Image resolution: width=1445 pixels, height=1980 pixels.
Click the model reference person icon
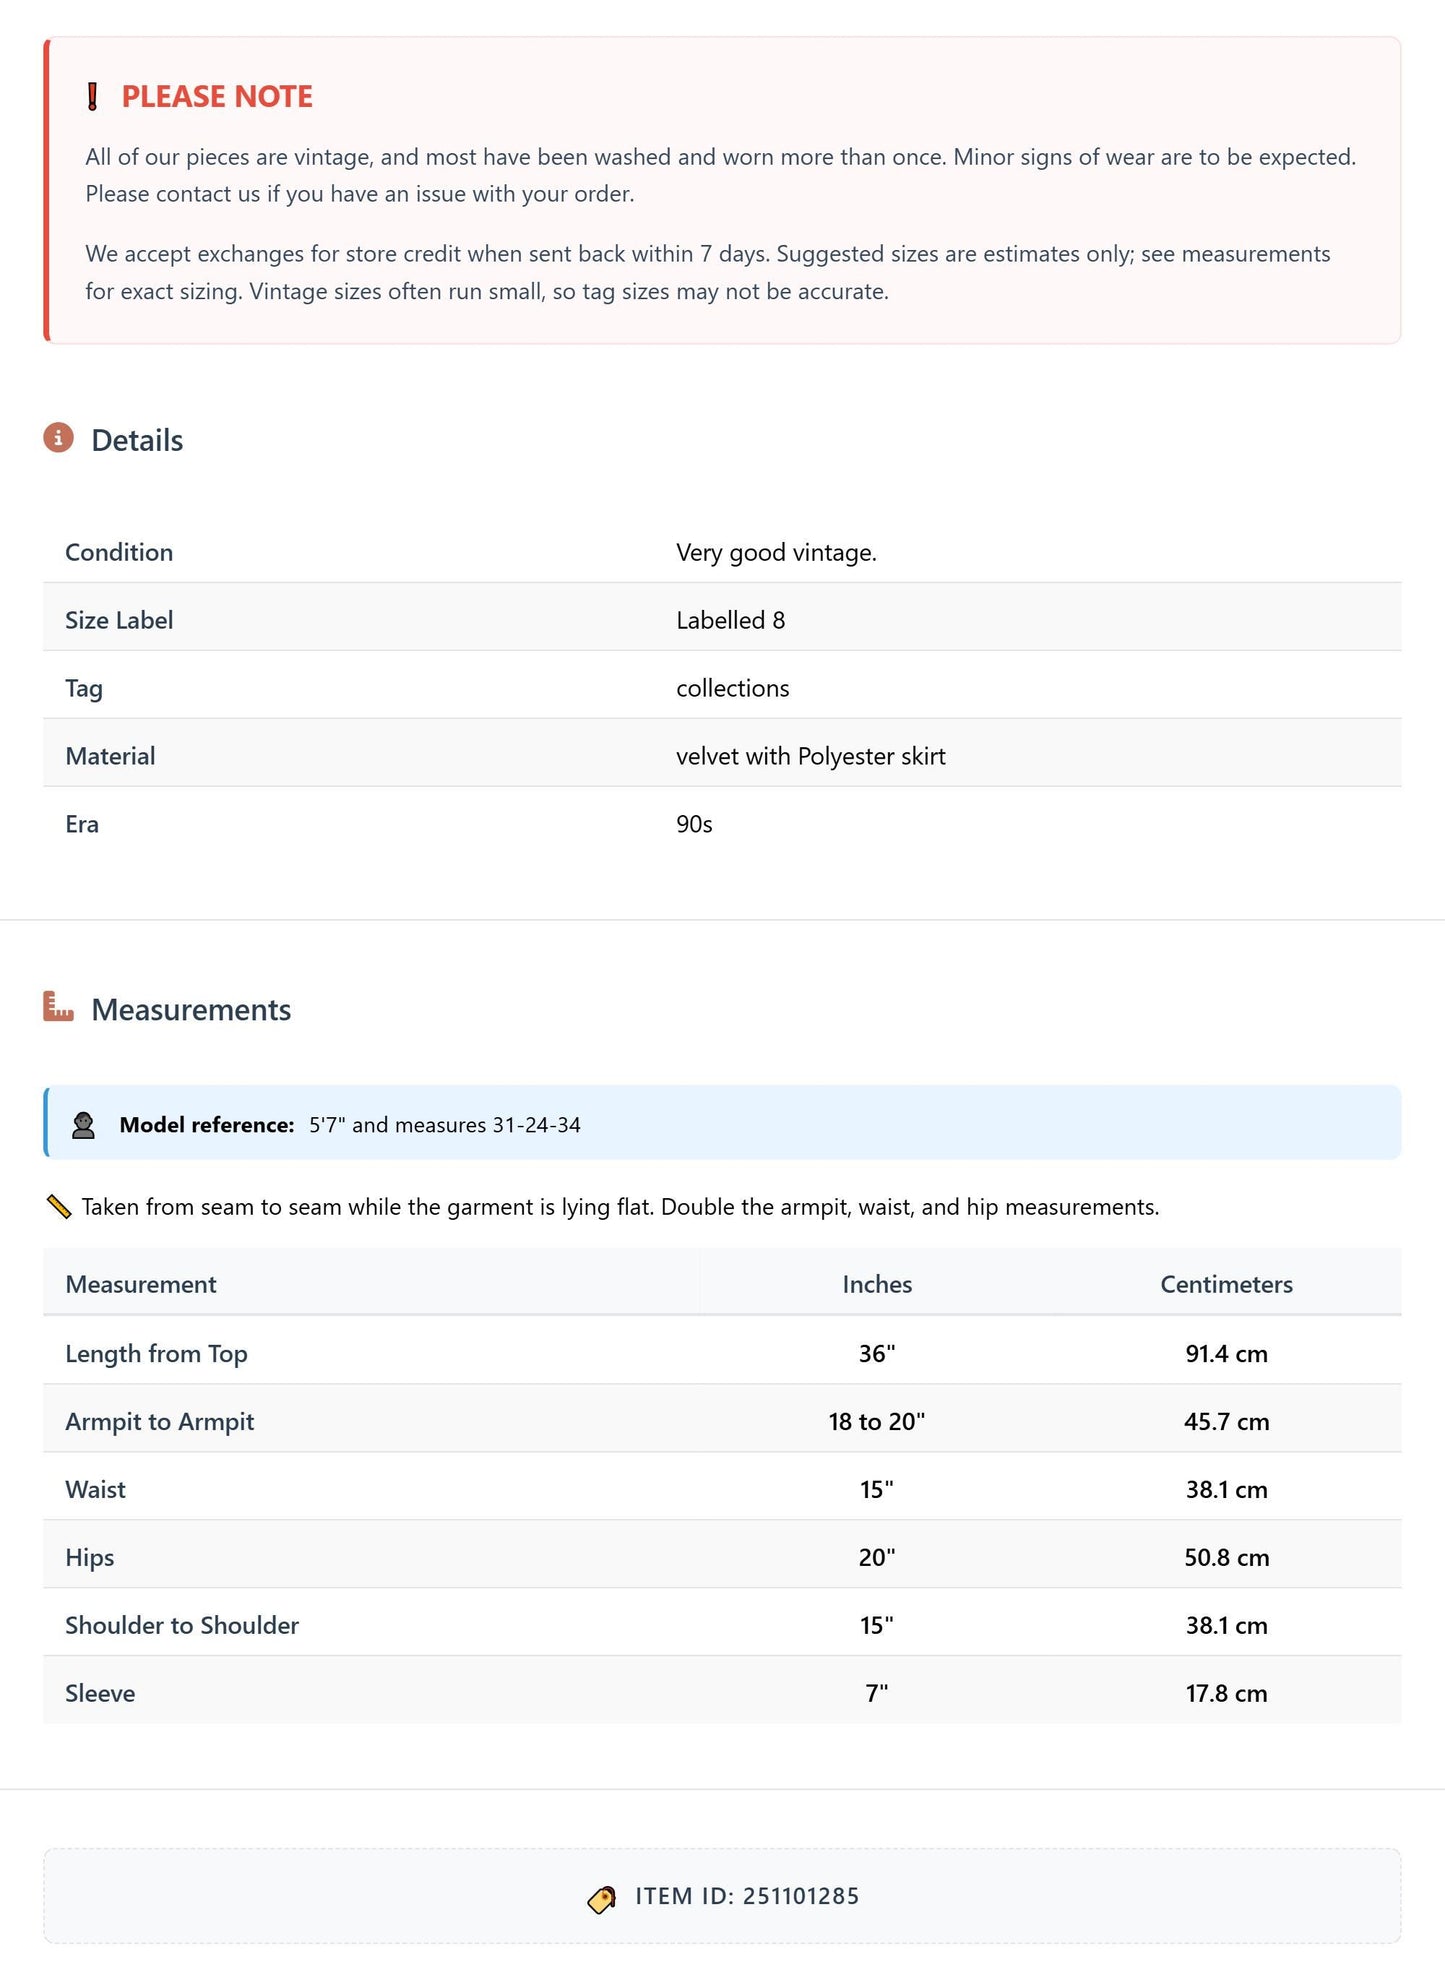point(84,1125)
